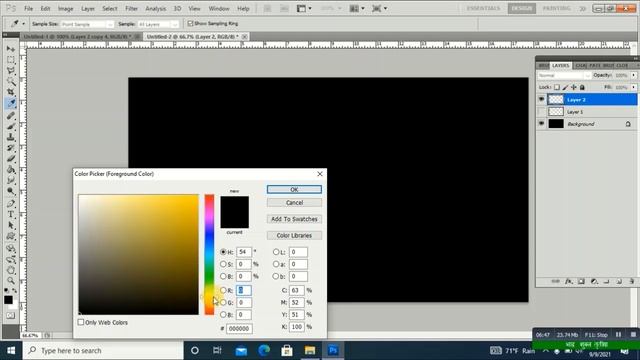Select the Crop tool
This screenshot has width=640, height=360.
coord(11,93)
